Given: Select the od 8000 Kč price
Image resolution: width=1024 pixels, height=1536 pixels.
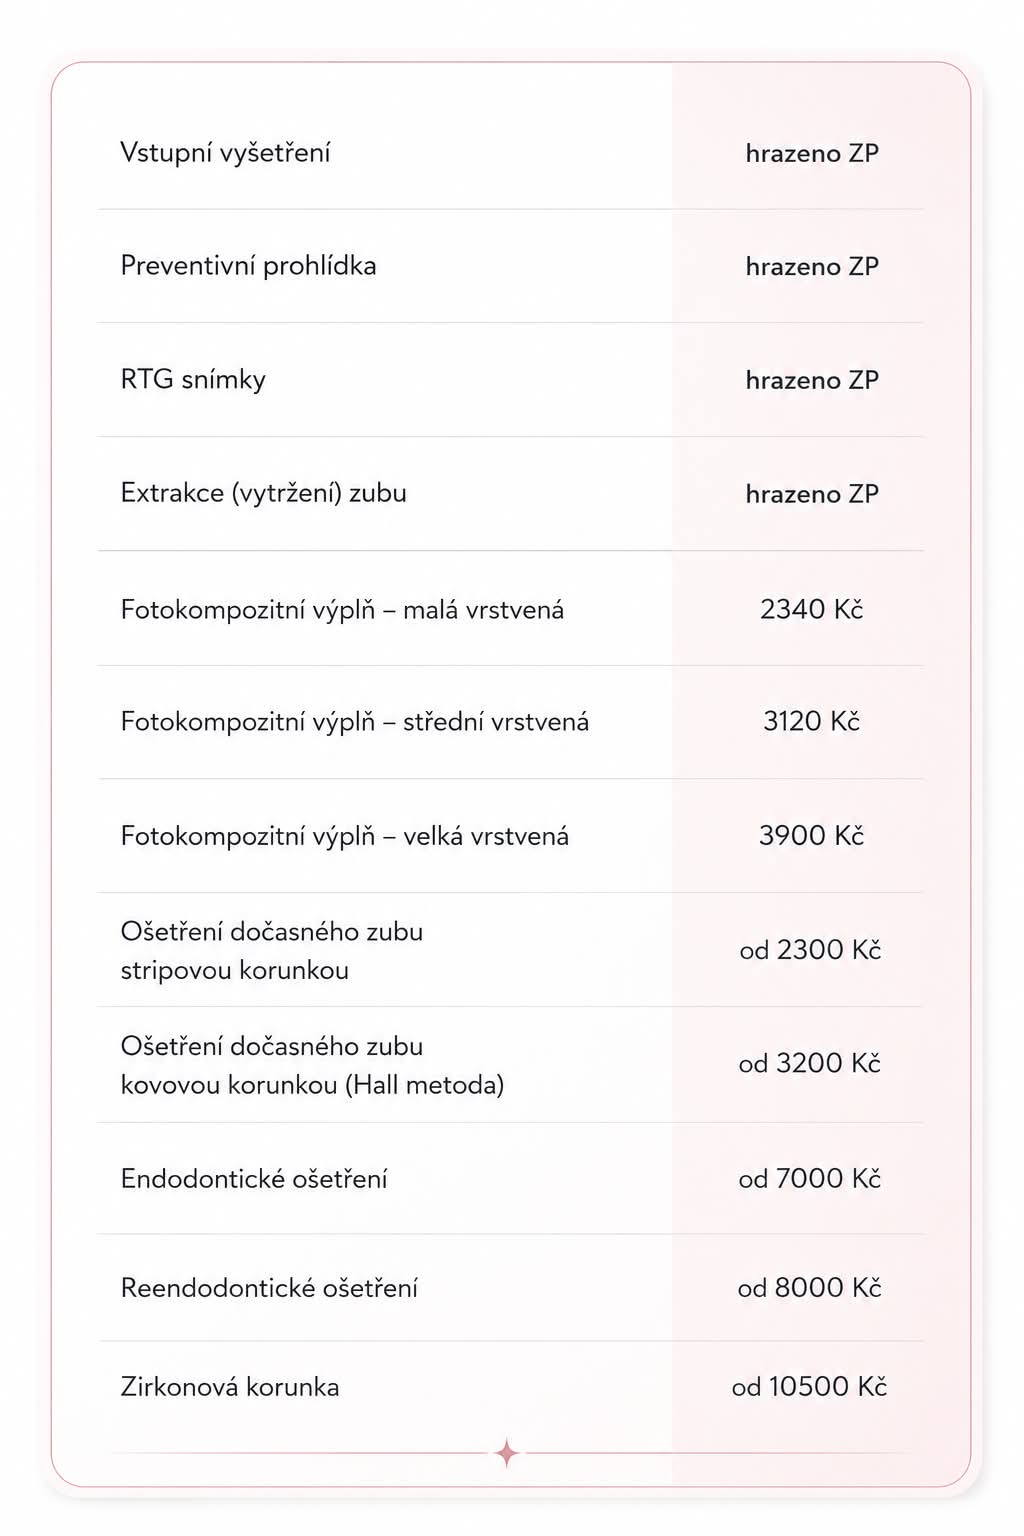Looking at the screenshot, I should click(810, 1288).
